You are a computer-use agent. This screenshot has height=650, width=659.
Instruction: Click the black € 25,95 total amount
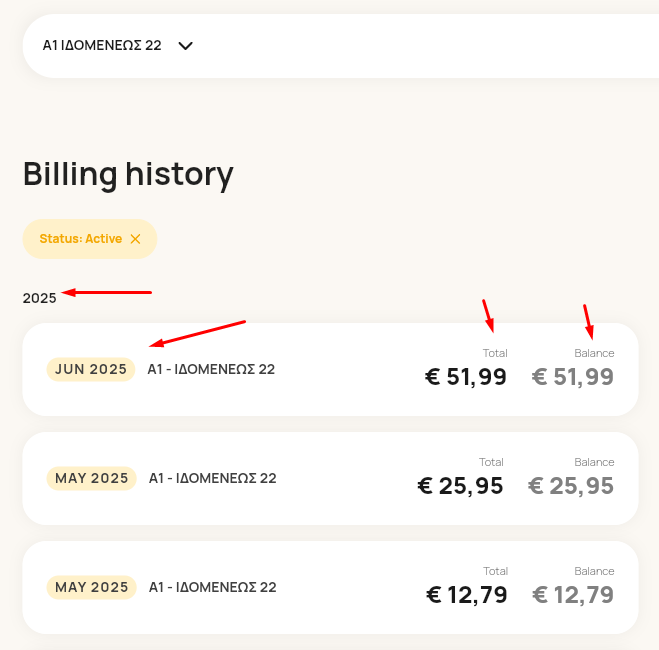460,486
